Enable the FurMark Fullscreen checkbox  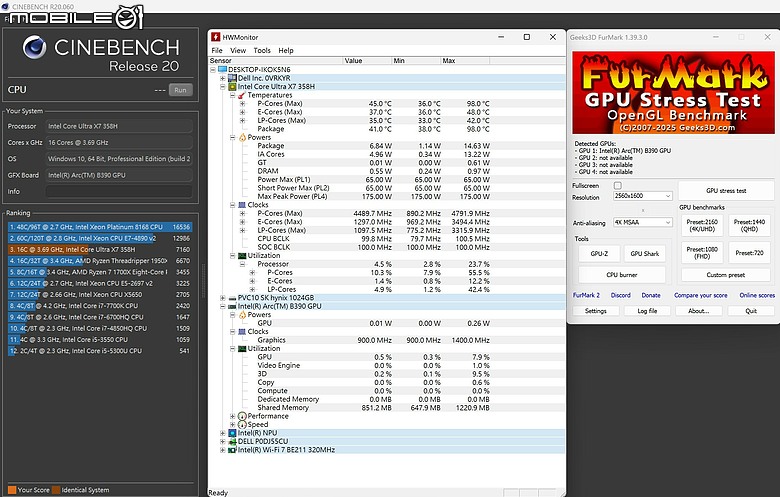pyautogui.click(x=618, y=186)
